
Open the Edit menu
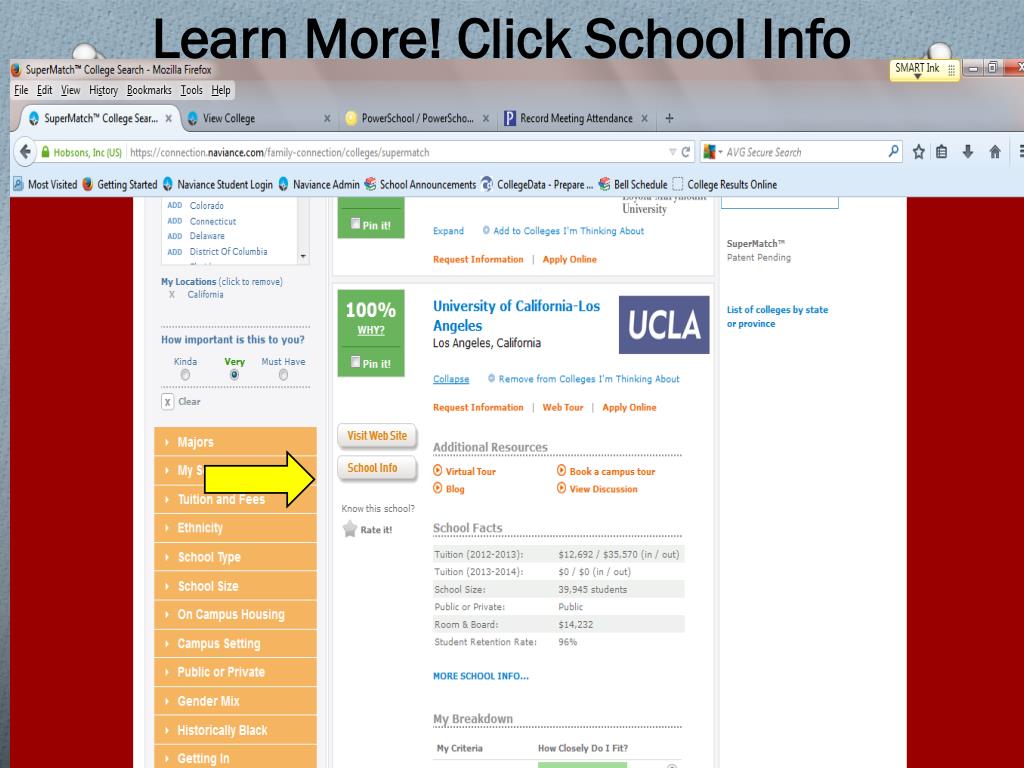pyautogui.click(x=44, y=90)
